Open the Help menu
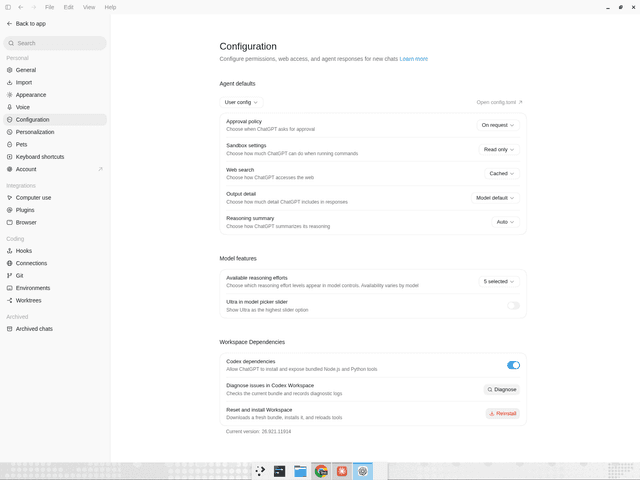 point(110,7)
